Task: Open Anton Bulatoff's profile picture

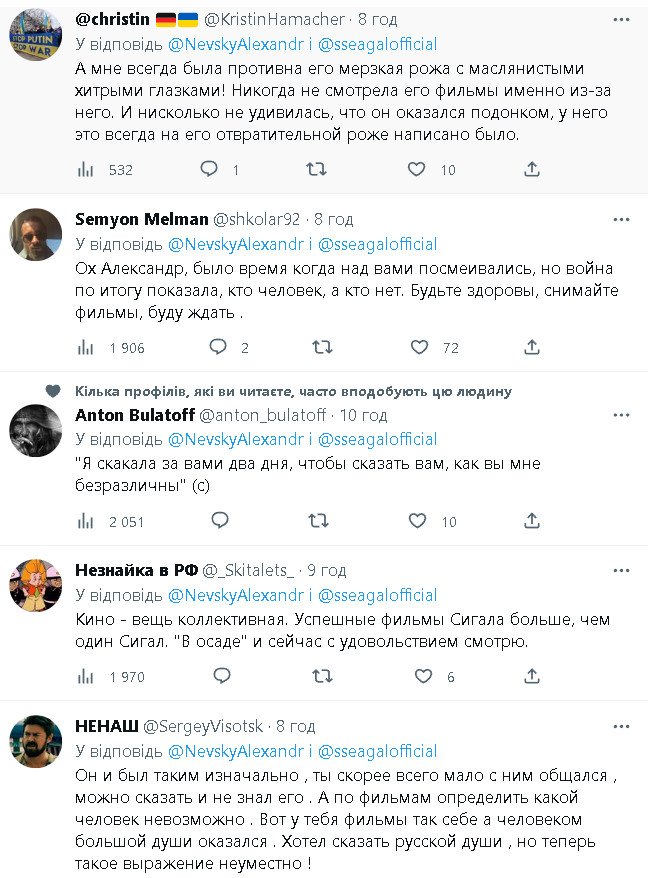Action: tap(36, 430)
